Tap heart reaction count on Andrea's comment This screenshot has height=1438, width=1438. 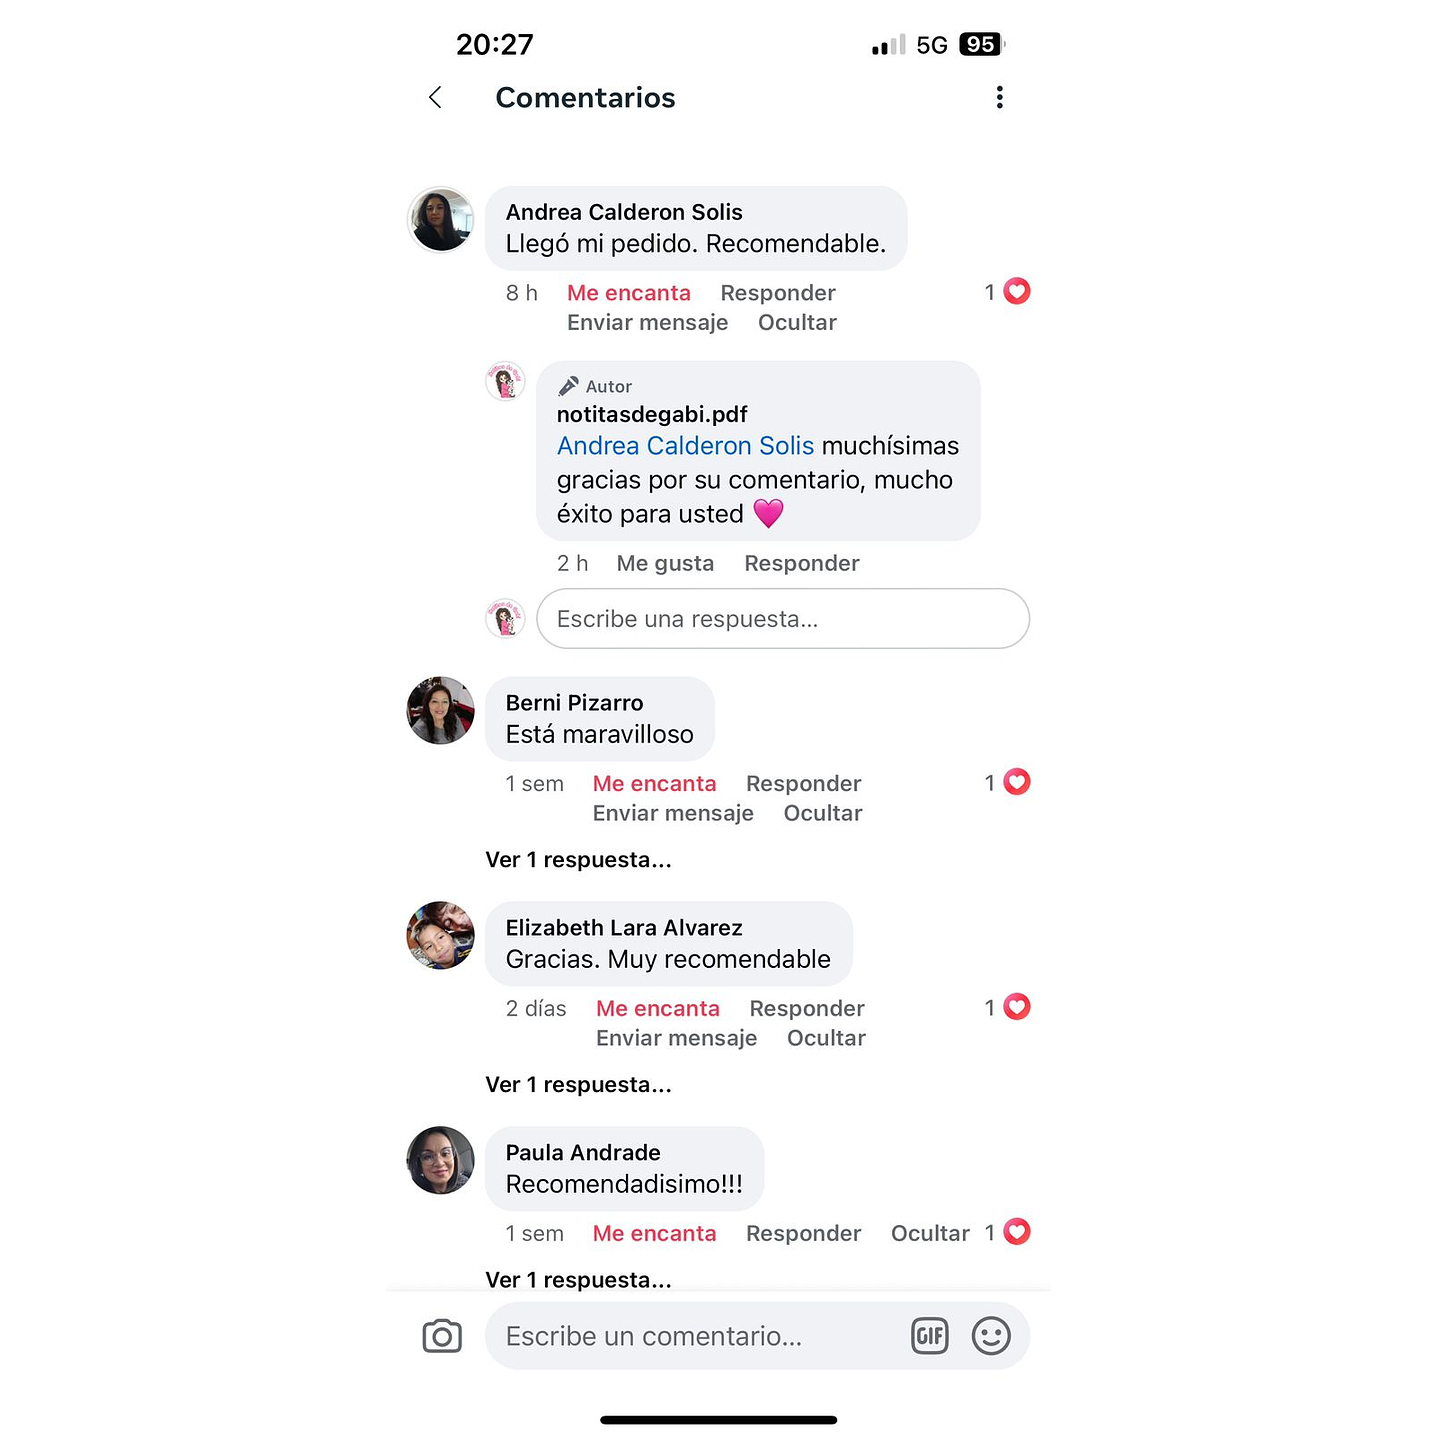point(1007,291)
